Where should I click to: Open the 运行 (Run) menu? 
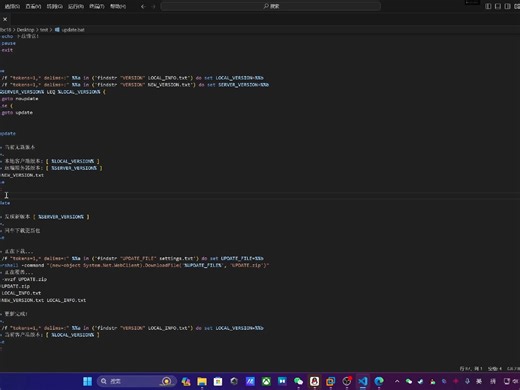[76, 6]
